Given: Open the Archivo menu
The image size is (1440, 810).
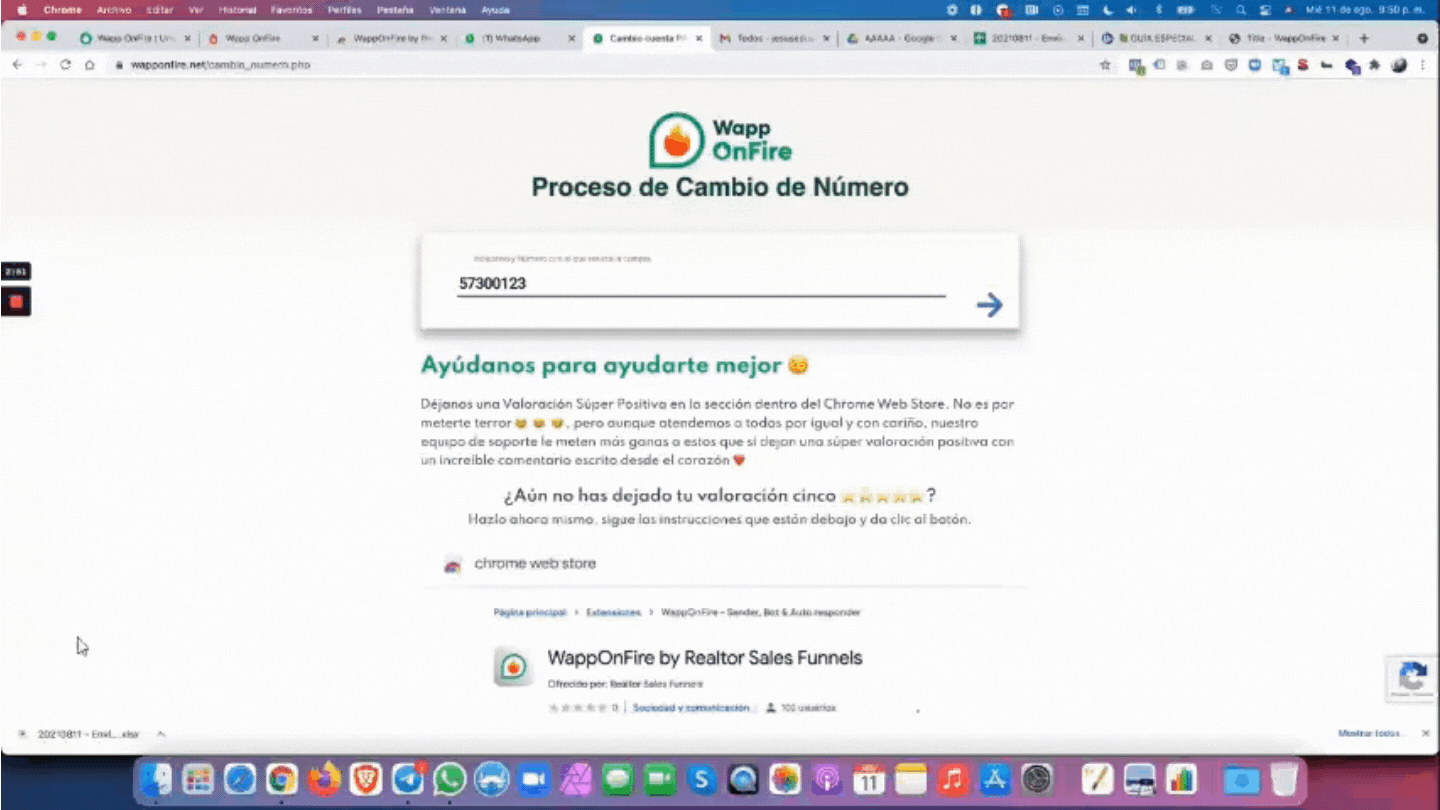Looking at the screenshot, I should pos(113,10).
